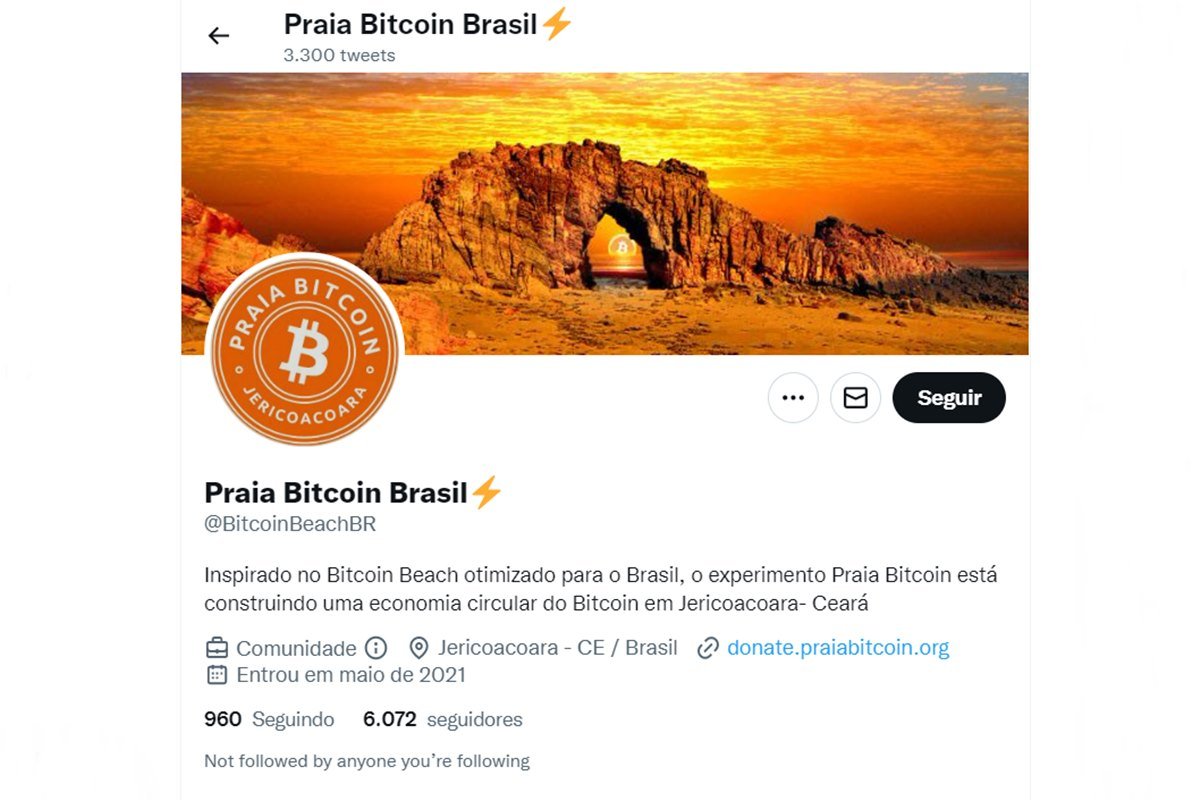The image size is (1200, 800).
Task: Click the location pin icon
Action: click(x=419, y=648)
